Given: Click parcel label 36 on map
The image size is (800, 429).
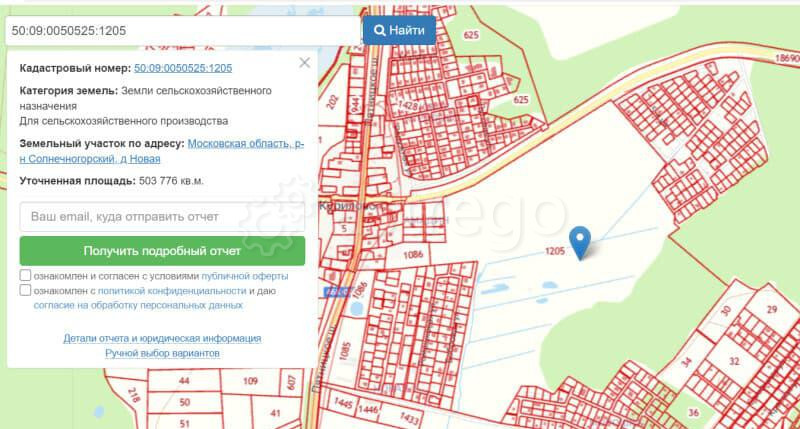Looking at the screenshot, I should pyautogui.click(x=693, y=413).
